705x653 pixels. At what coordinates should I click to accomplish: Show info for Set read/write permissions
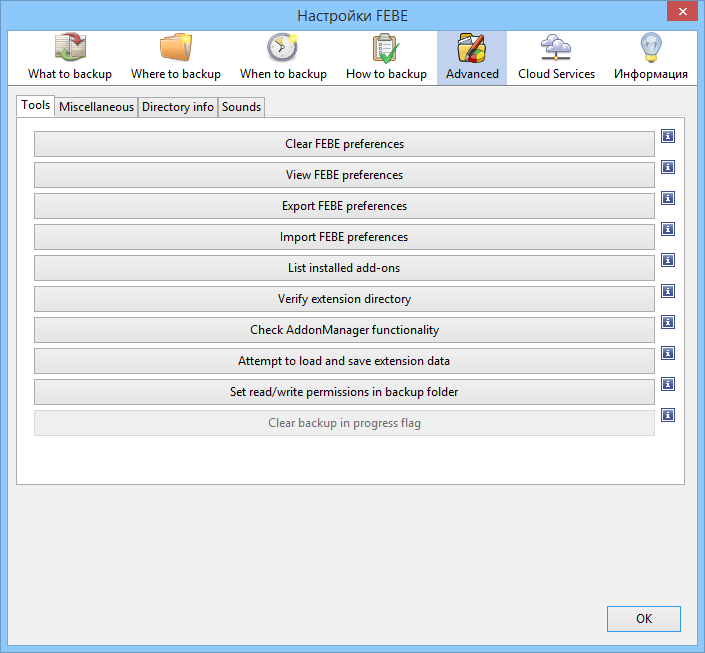(x=668, y=384)
